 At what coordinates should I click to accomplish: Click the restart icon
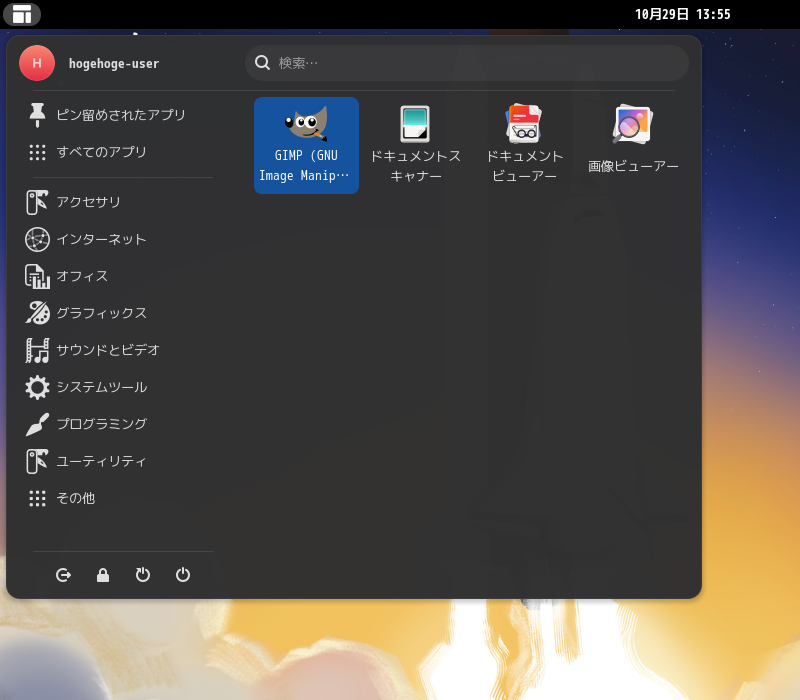click(x=143, y=575)
